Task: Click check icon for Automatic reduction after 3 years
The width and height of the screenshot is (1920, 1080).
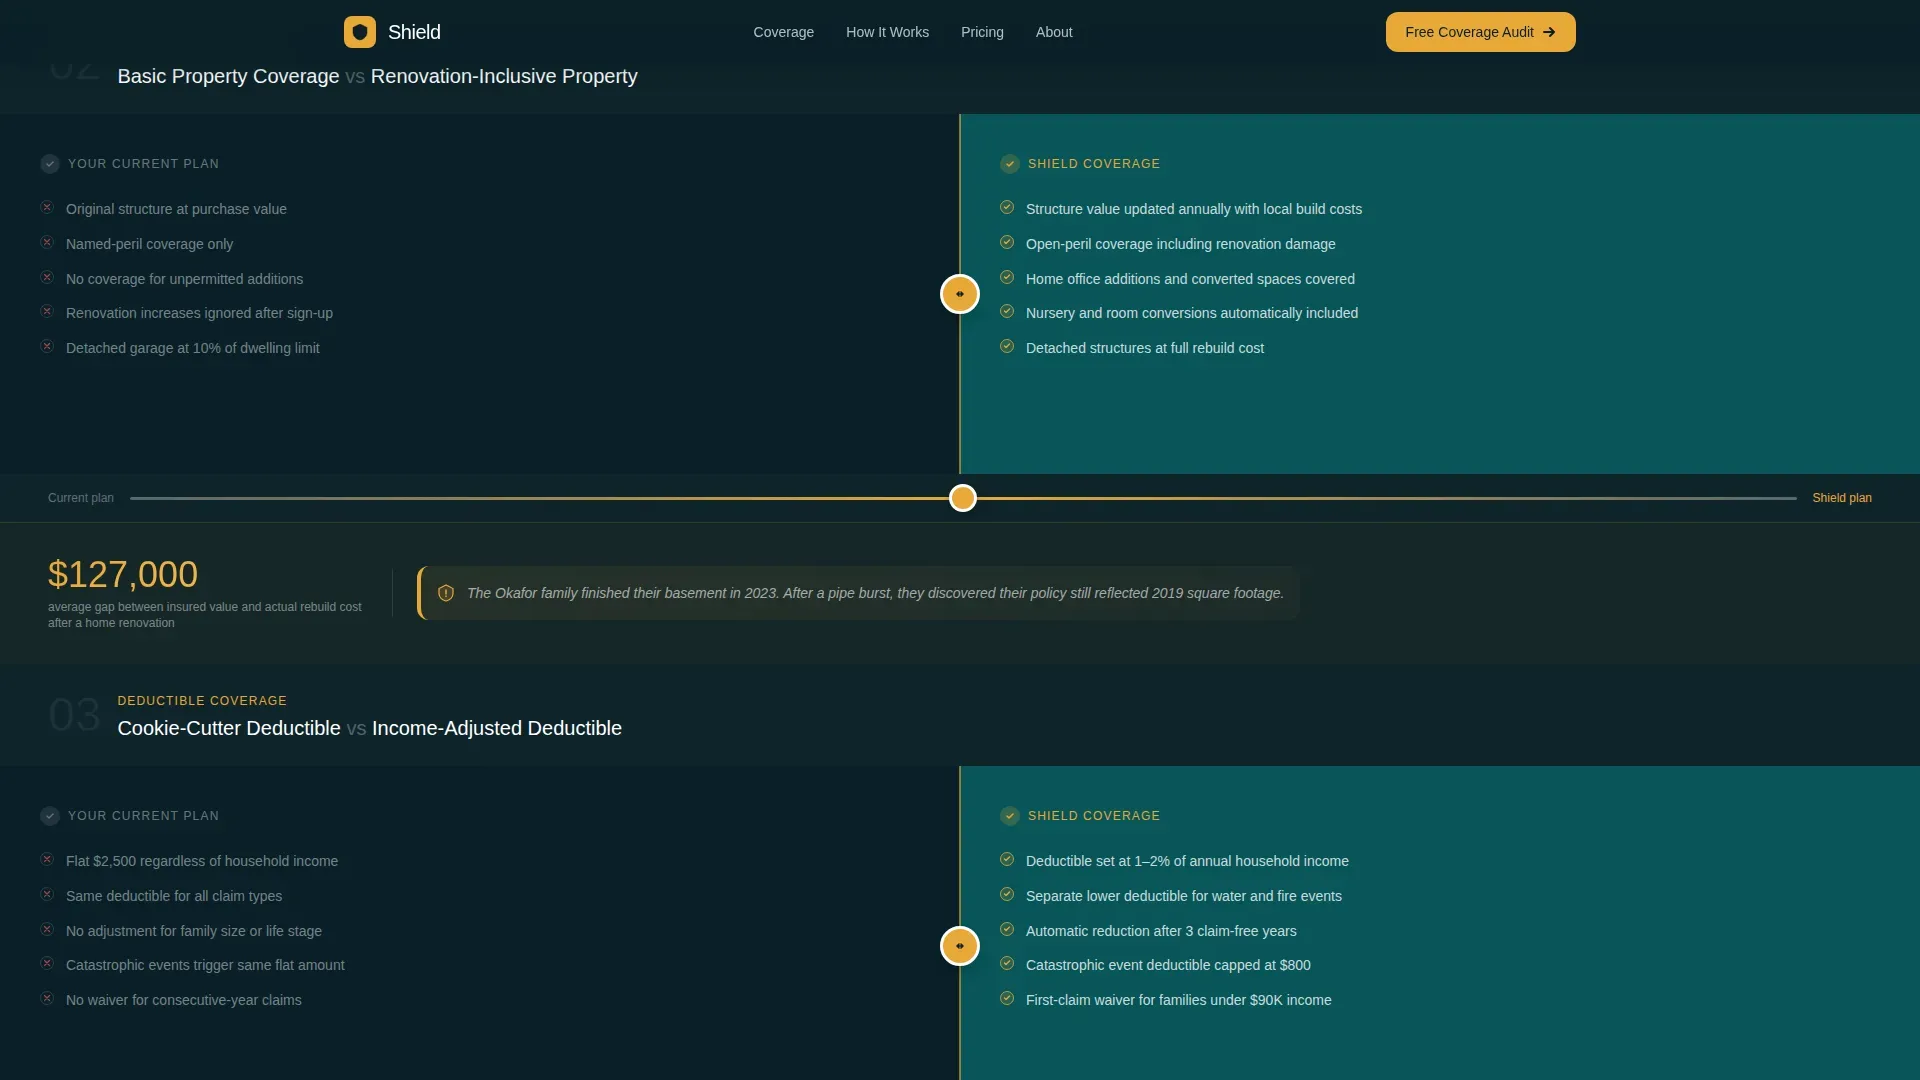Action: (1007, 930)
